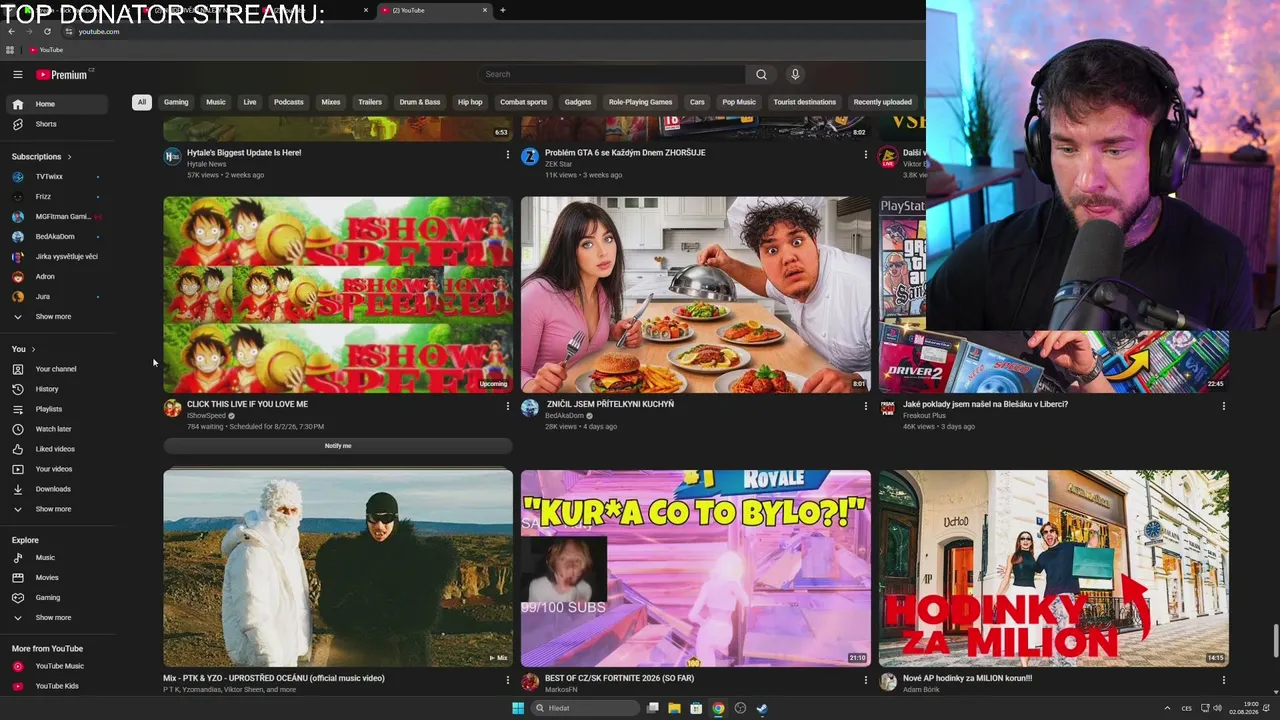This screenshot has width=1280, height=720.
Task: Open a new browser tab
Action: coord(502,10)
